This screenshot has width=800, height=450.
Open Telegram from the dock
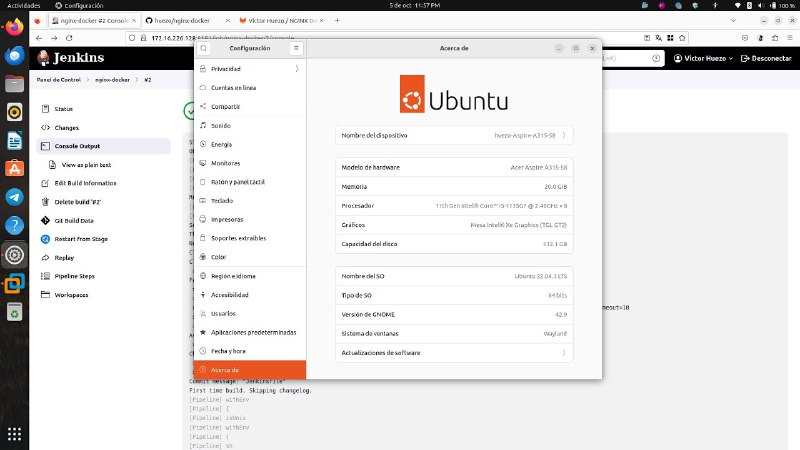tap(14, 197)
